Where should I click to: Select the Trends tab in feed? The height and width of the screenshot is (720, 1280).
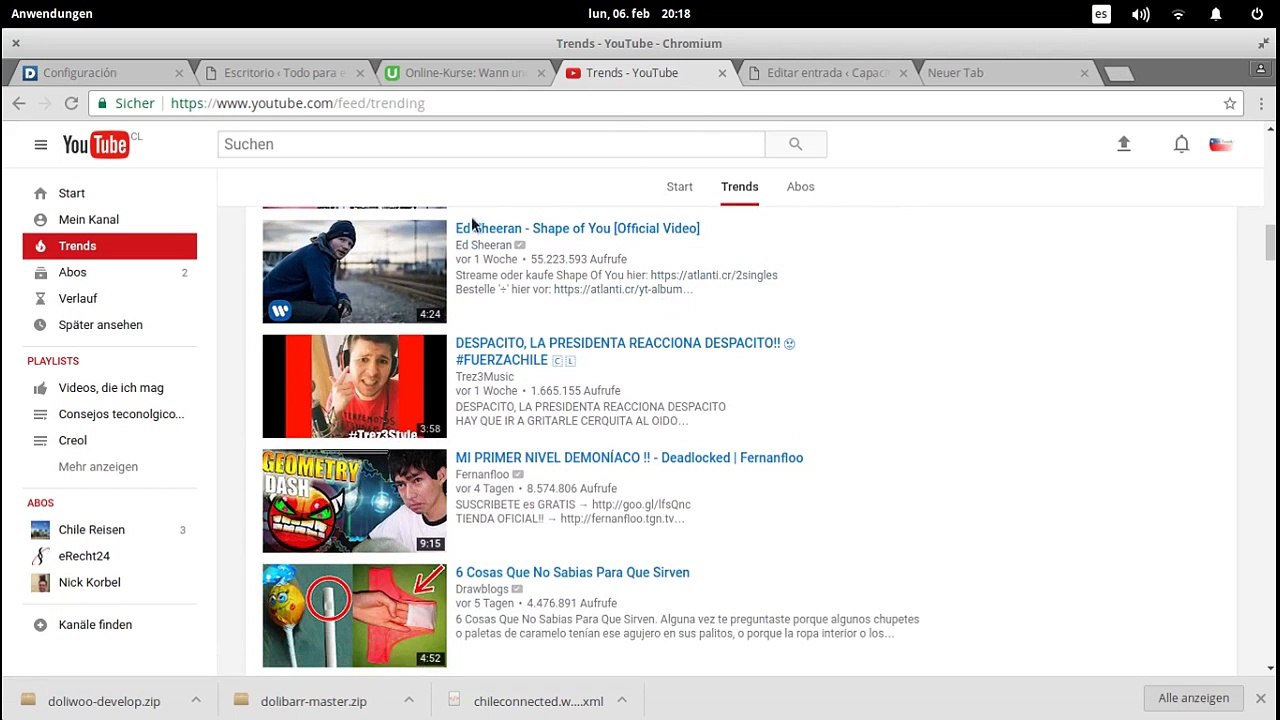(739, 187)
